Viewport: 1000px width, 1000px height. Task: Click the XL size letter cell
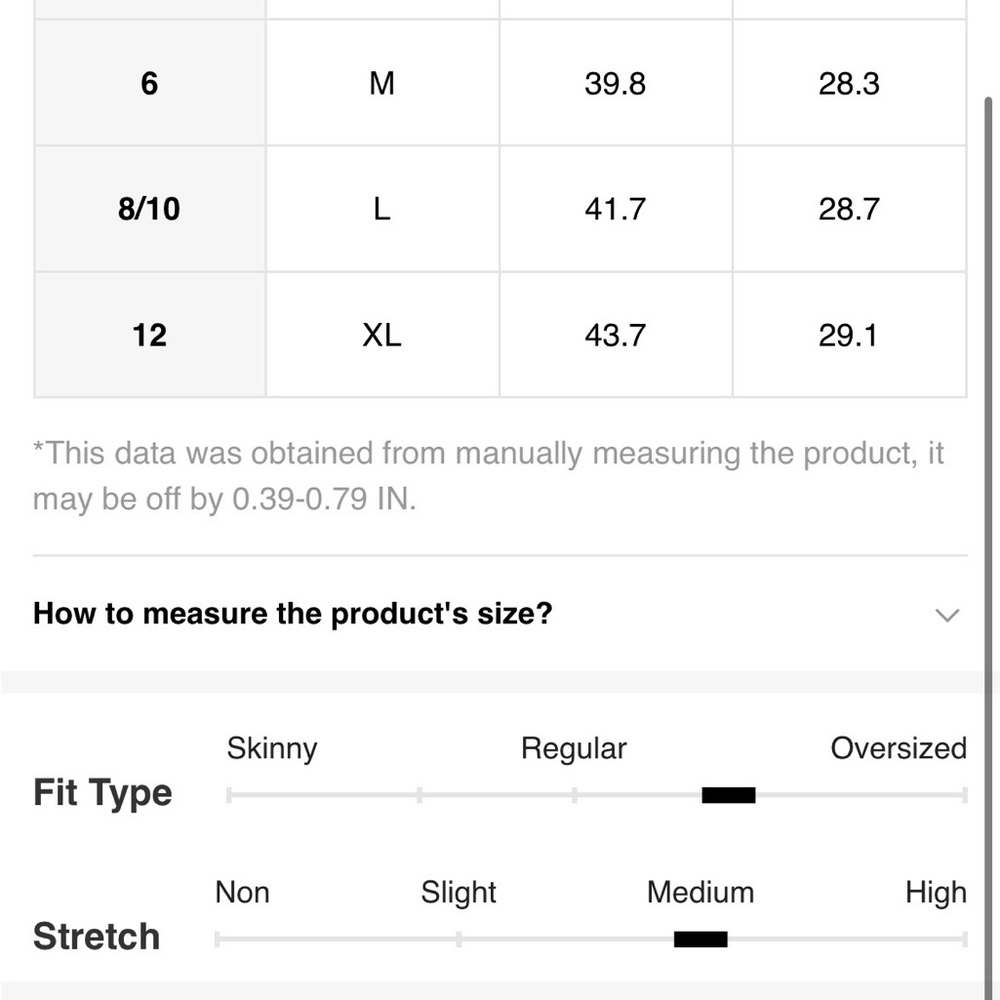(383, 335)
